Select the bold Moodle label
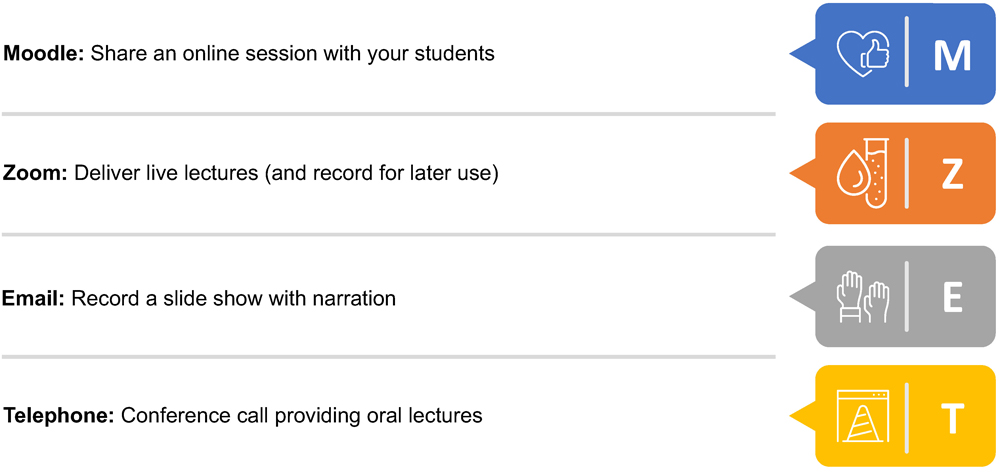Screen dimensions: 1000x472 [x=44, y=53]
